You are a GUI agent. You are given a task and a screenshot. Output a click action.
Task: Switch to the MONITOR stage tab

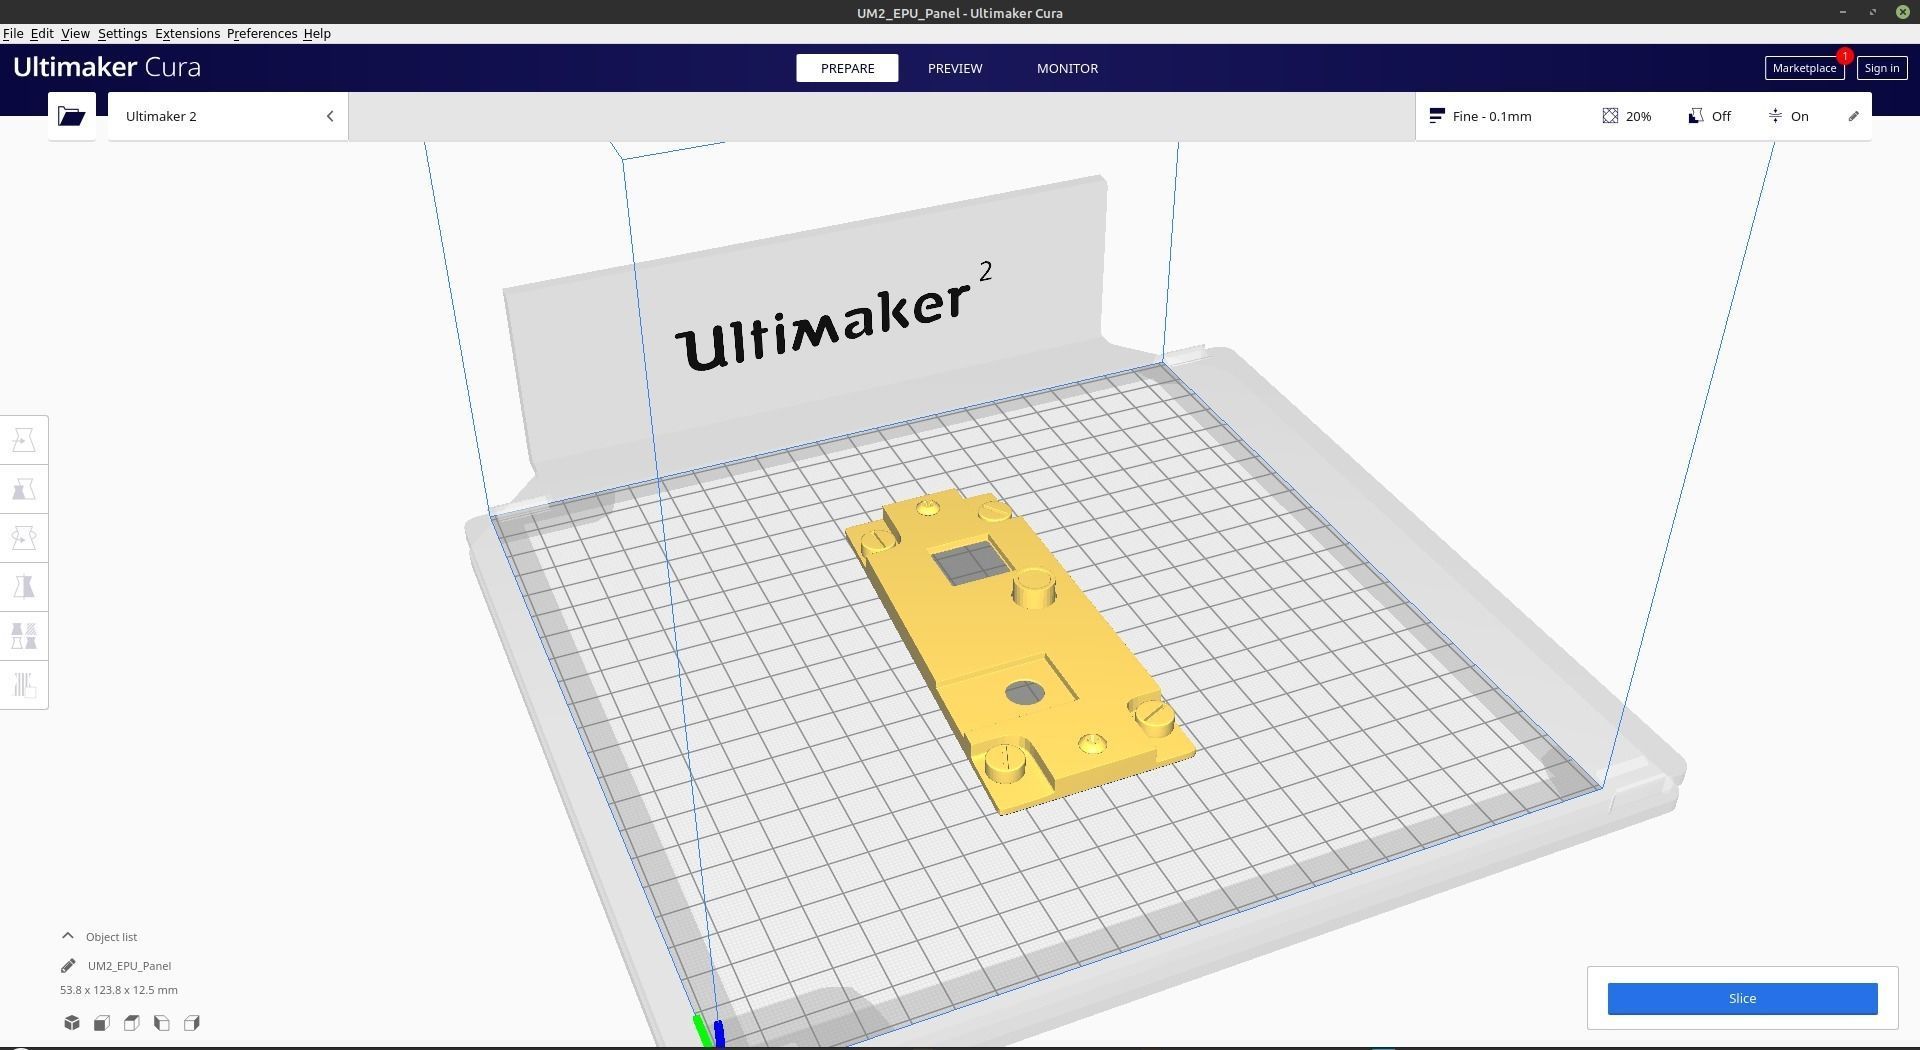coord(1067,68)
